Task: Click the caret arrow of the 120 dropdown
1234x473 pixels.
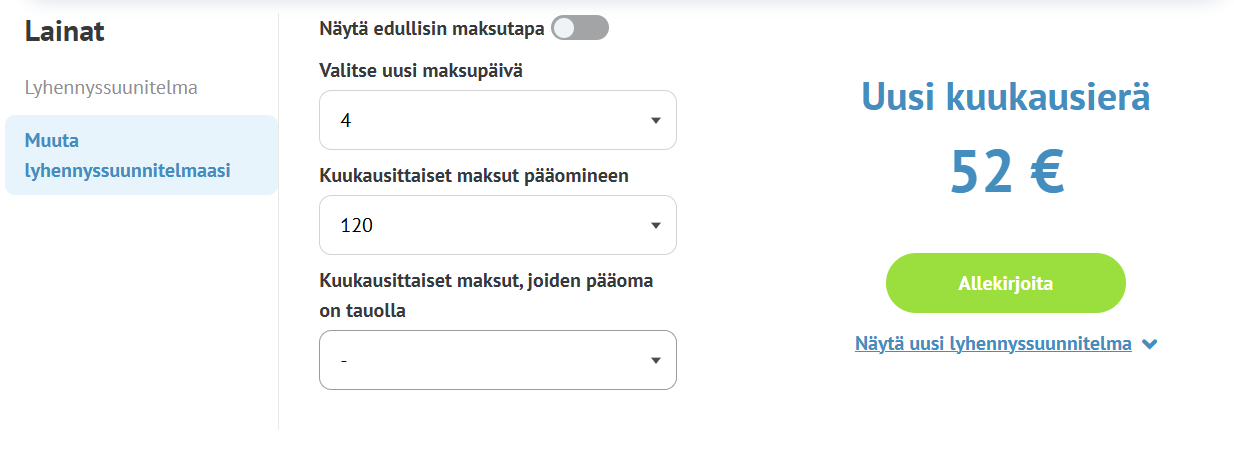Action: [x=656, y=226]
